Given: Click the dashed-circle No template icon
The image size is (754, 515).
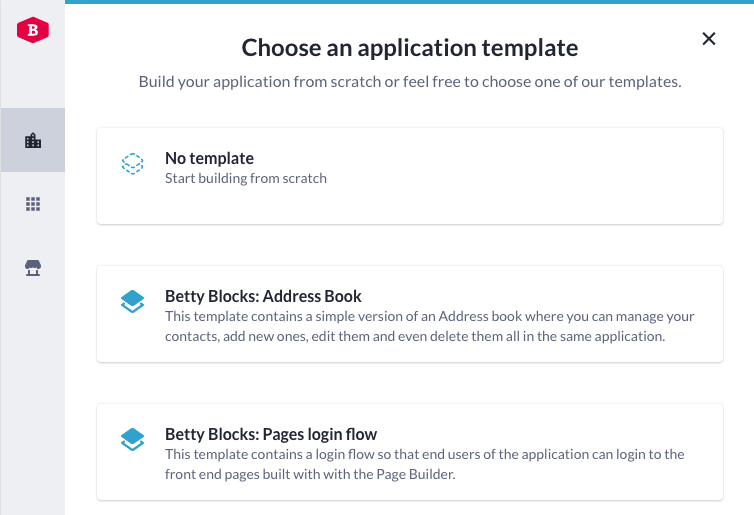Looking at the screenshot, I should click(133, 164).
